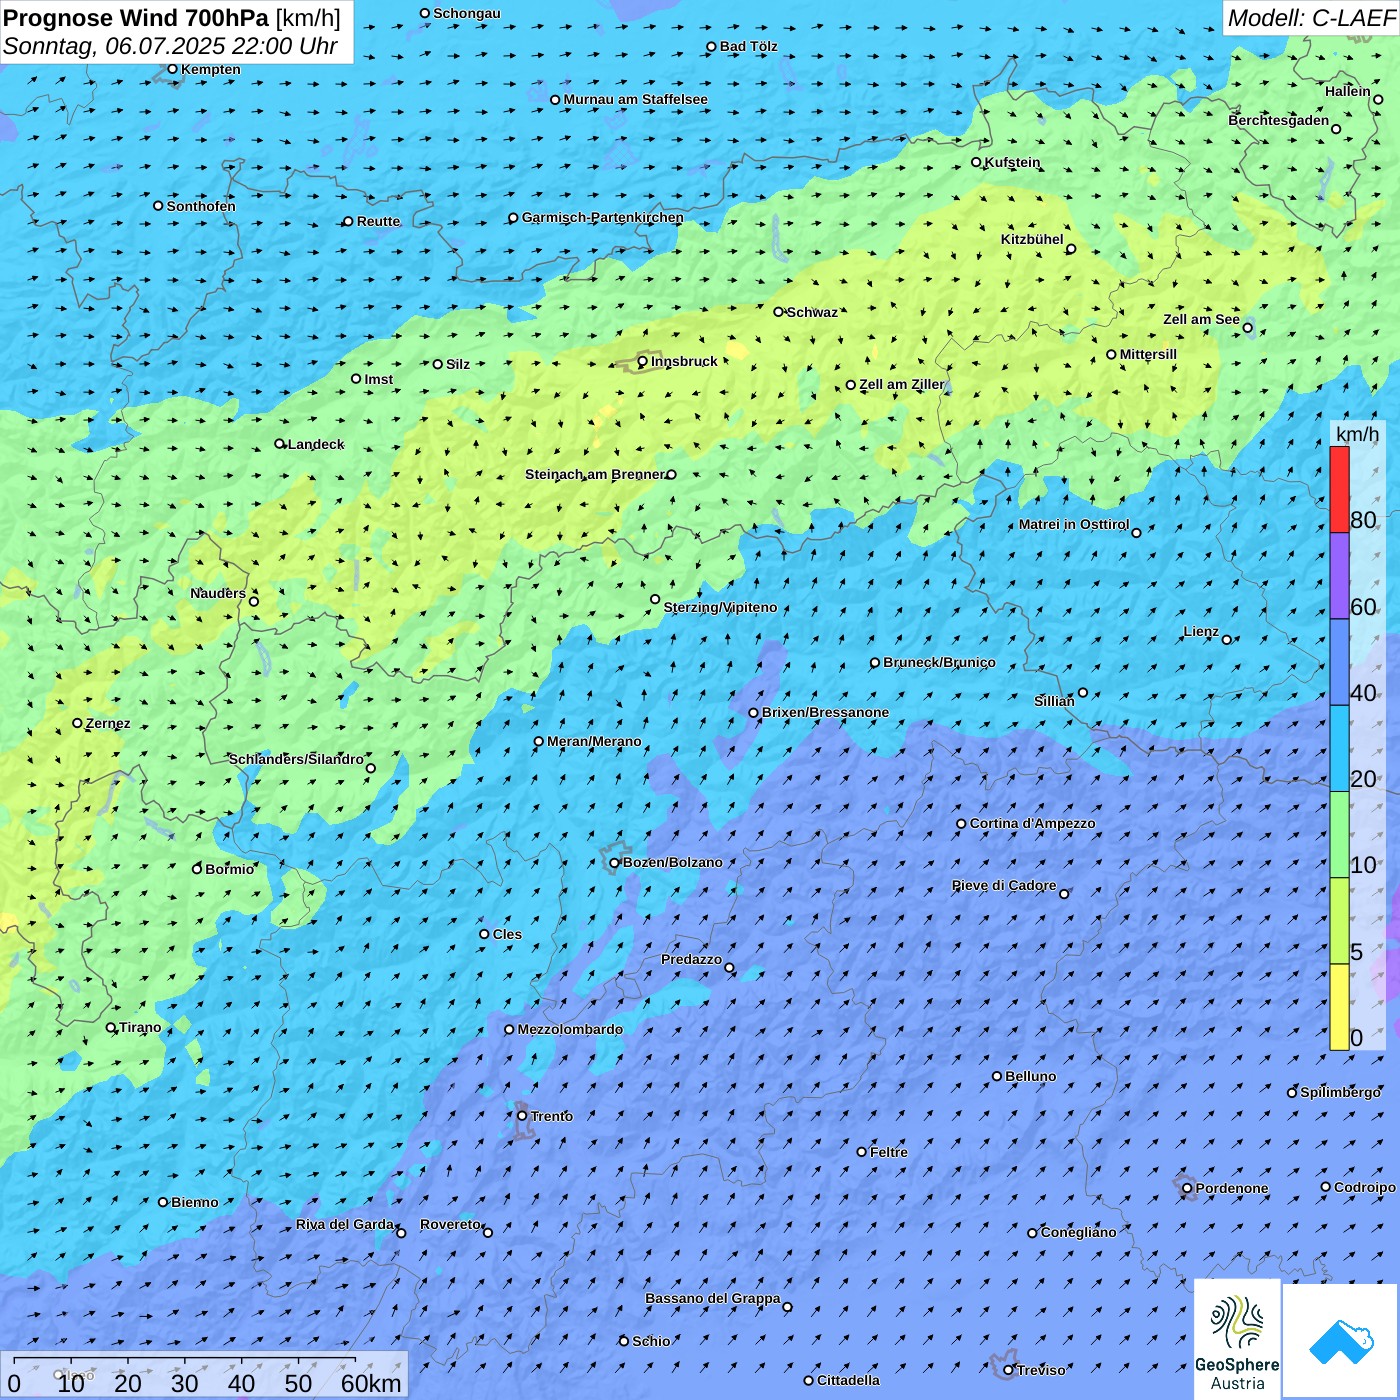Image resolution: width=1400 pixels, height=1400 pixels.
Task: Select the yellow legend band between 0 and 5
Action: 1339,1007
